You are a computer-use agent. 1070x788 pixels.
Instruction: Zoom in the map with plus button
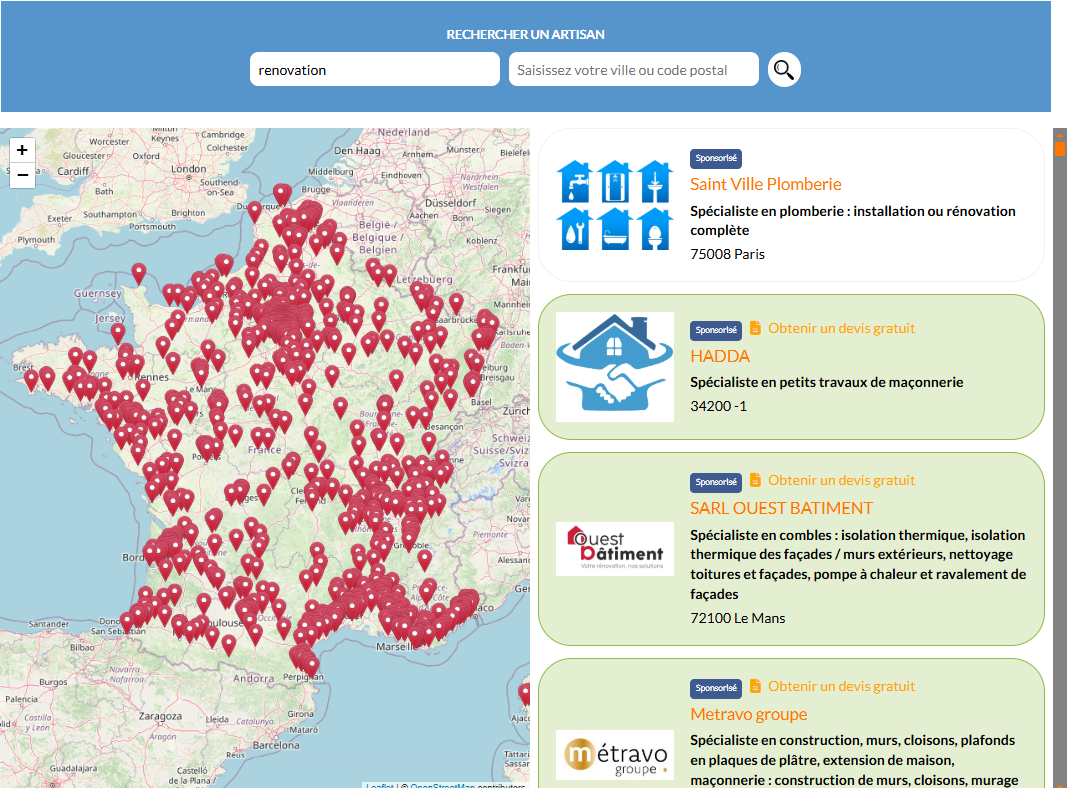point(23,150)
